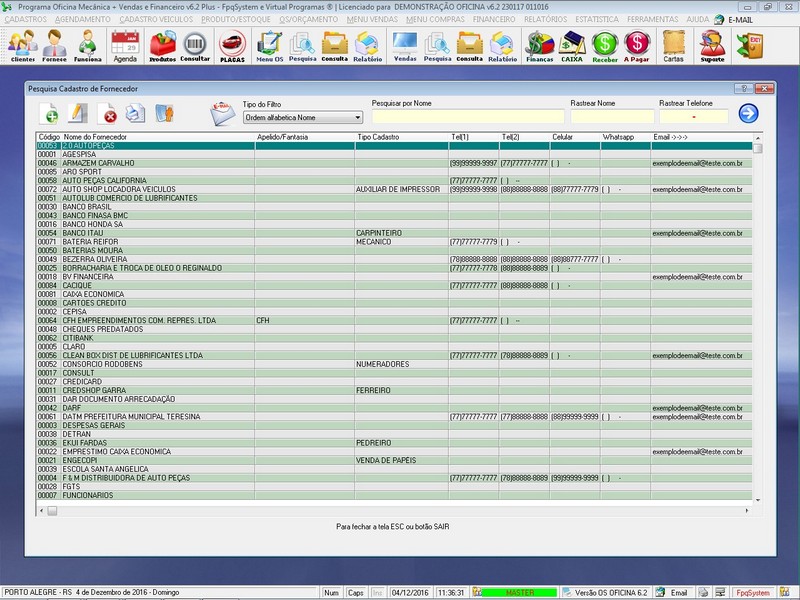Viewport: 800px width, 600px height.
Task: Open the AGENDAMENTO menu
Action: tap(83, 19)
